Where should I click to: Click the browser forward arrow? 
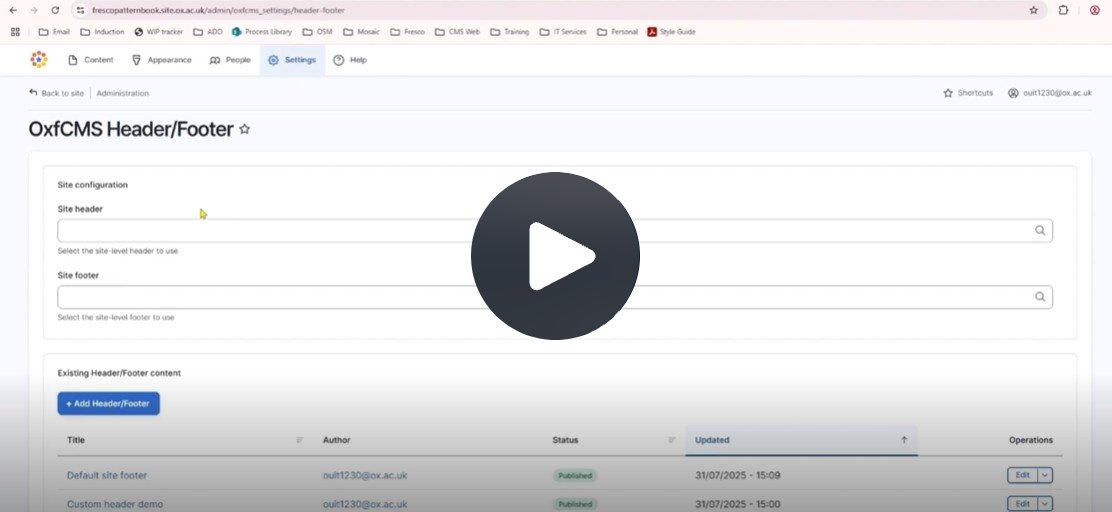point(33,11)
